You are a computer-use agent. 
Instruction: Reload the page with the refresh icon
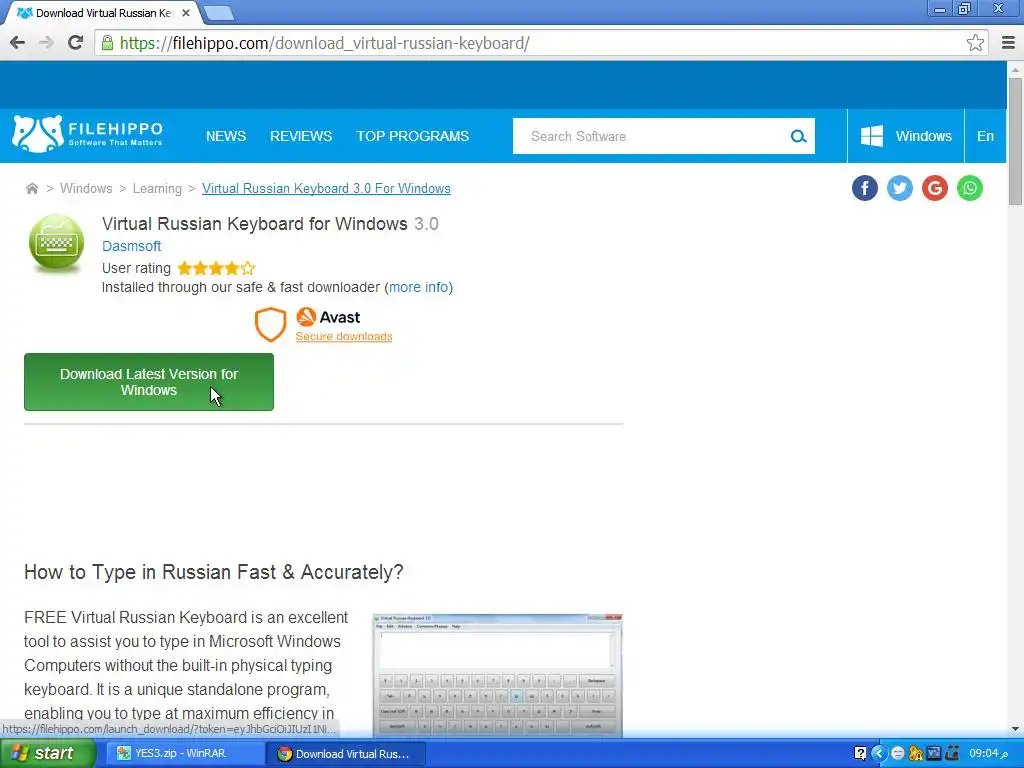(x=76, y=43)
